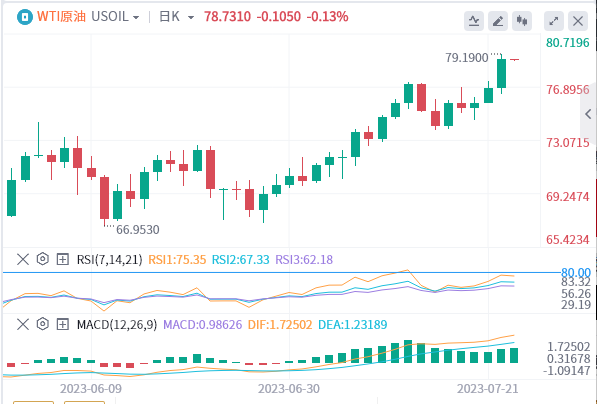Add panel using MACD plus-box icon
The image size is (597, 404).
(x=62, y=325)
